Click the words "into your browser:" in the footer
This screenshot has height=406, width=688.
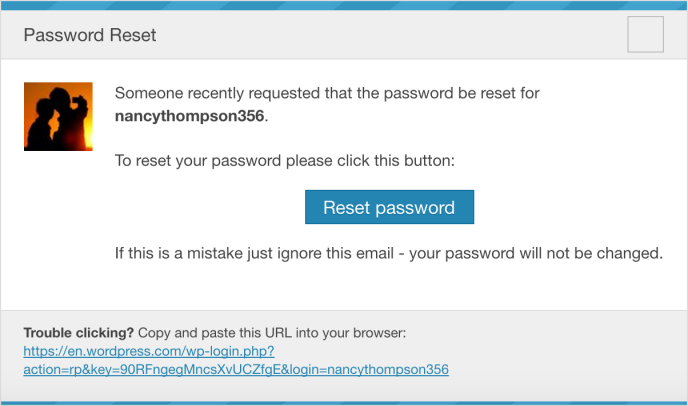(x=351, y=333)
